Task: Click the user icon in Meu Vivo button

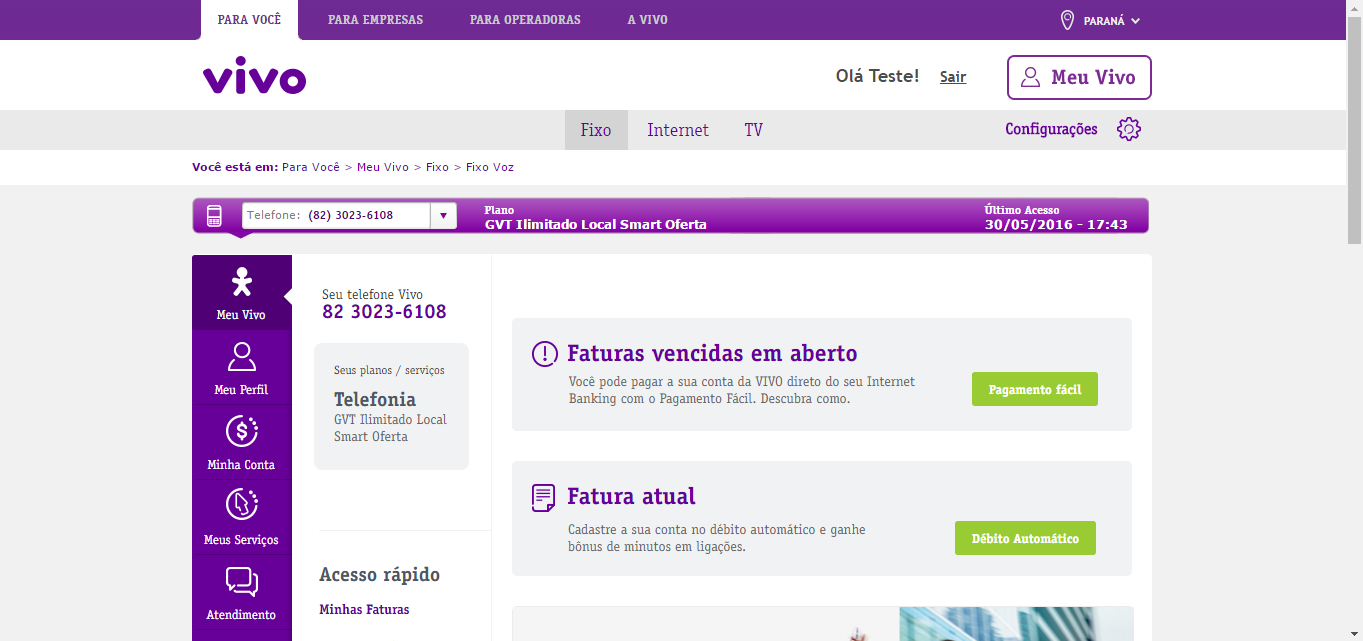Action: coord(1030,77)
